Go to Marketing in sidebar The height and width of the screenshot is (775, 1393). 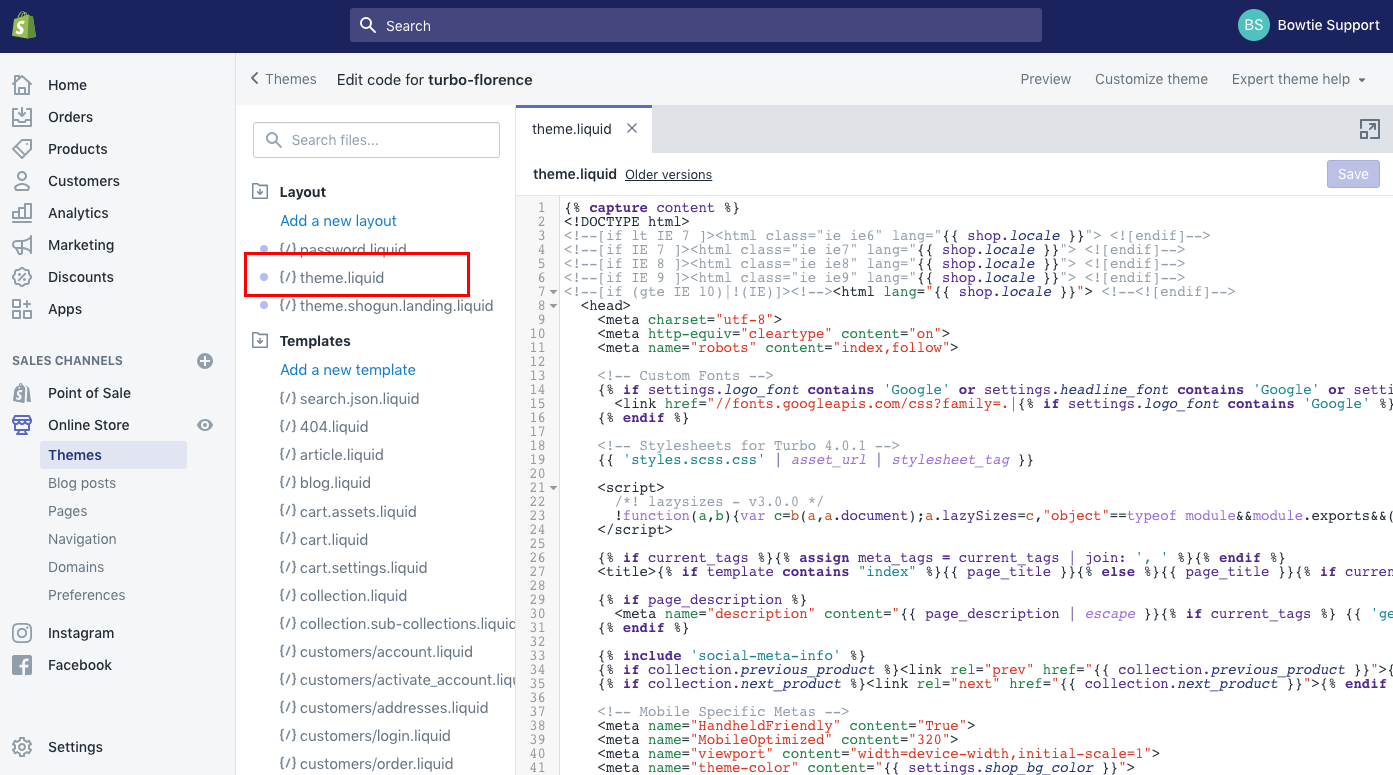point(81,245)
